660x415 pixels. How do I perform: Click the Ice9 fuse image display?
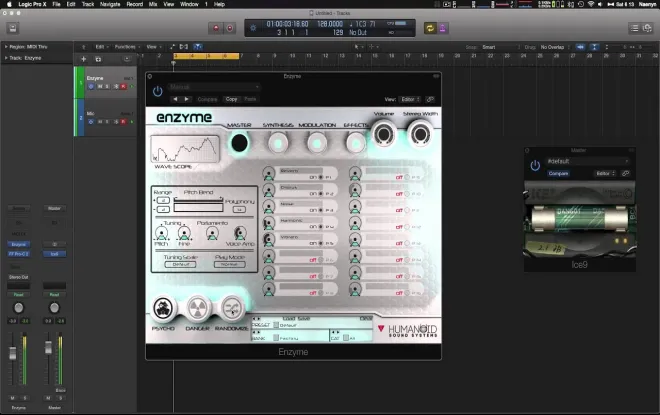tap(580, 218)
